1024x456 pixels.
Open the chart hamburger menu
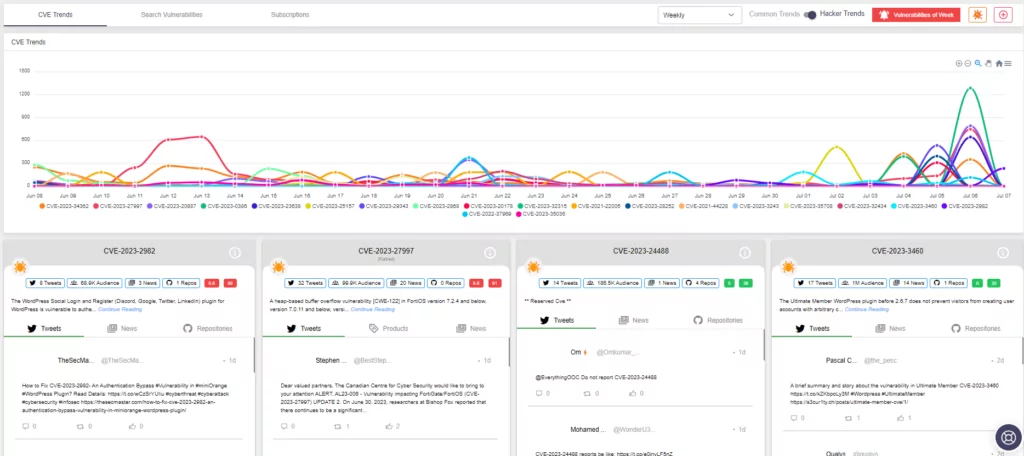click(1008, 63)
